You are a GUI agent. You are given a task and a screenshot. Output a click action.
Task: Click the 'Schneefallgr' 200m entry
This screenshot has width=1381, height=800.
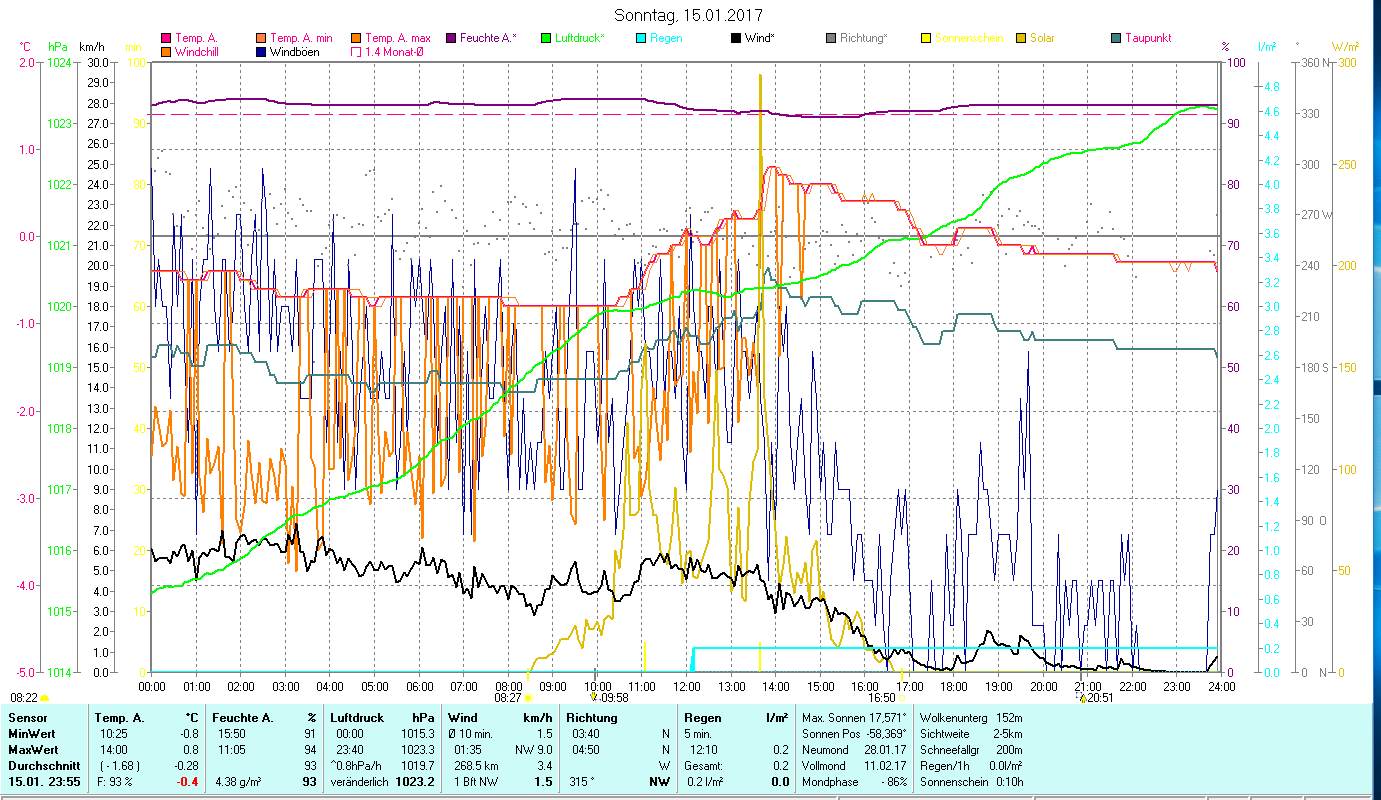point(970,750)
